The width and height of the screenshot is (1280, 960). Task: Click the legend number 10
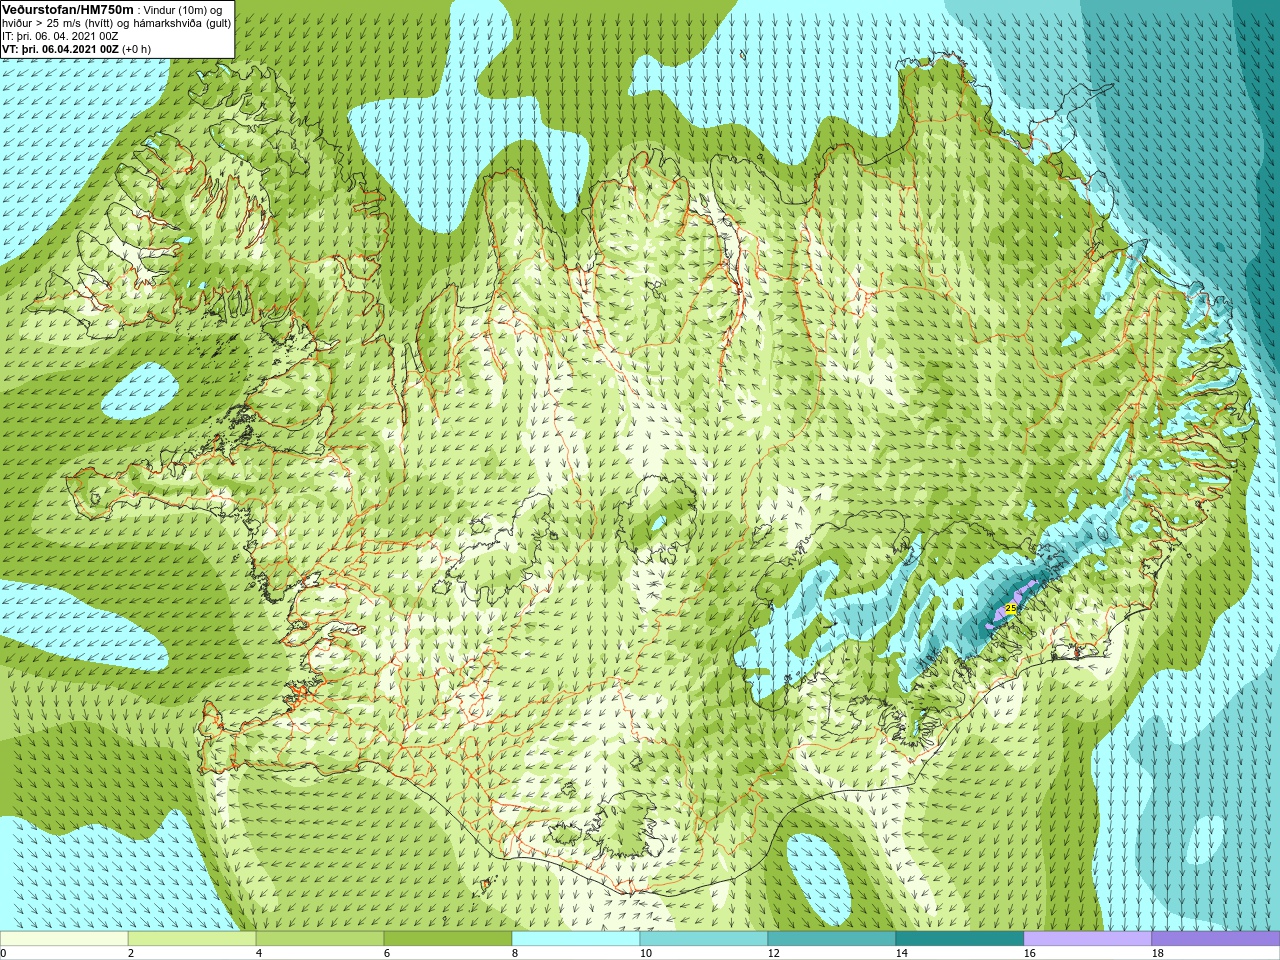point(645,953)
